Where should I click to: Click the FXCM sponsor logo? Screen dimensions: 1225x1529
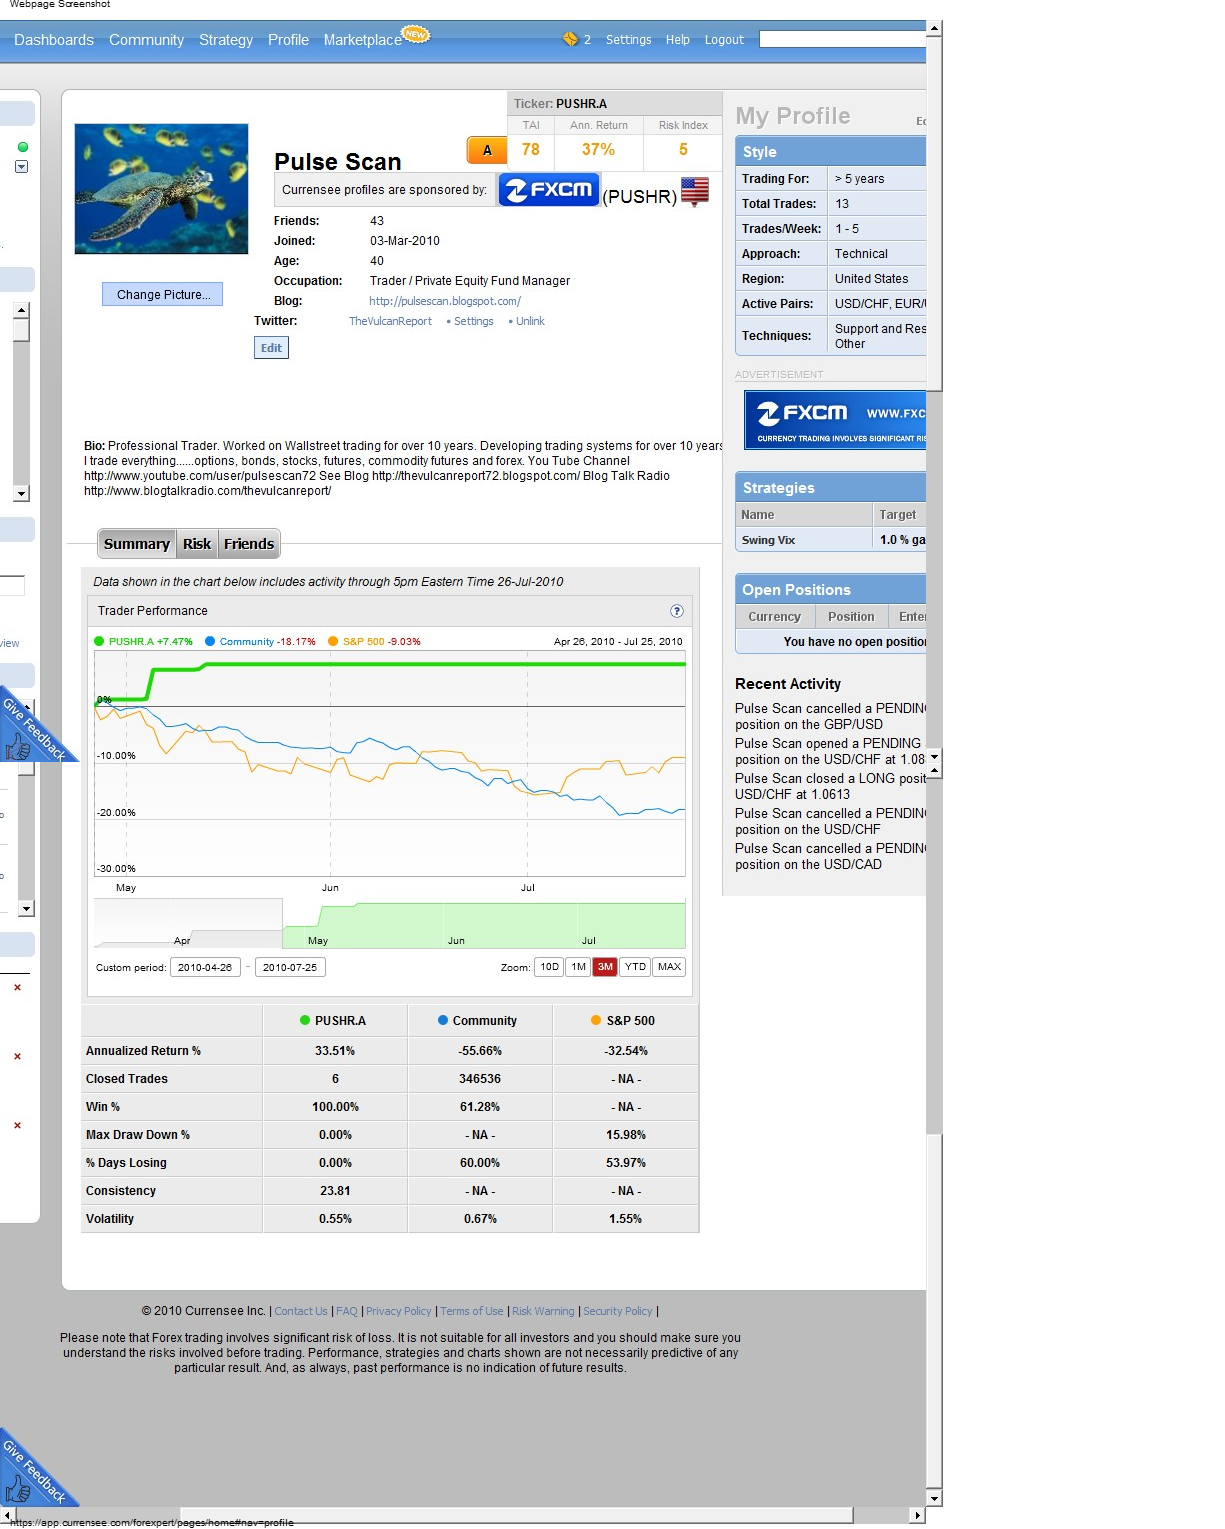tap(548, 190)
